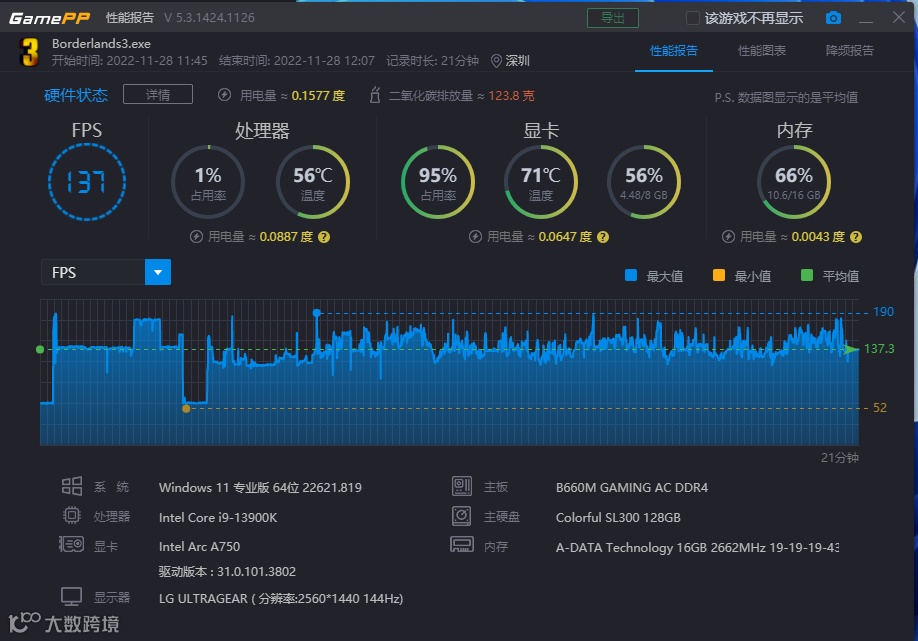Viewport: 918px width, 641px height.
Task: Click the monitor icon beside 显示器
Action: point(71,597)
